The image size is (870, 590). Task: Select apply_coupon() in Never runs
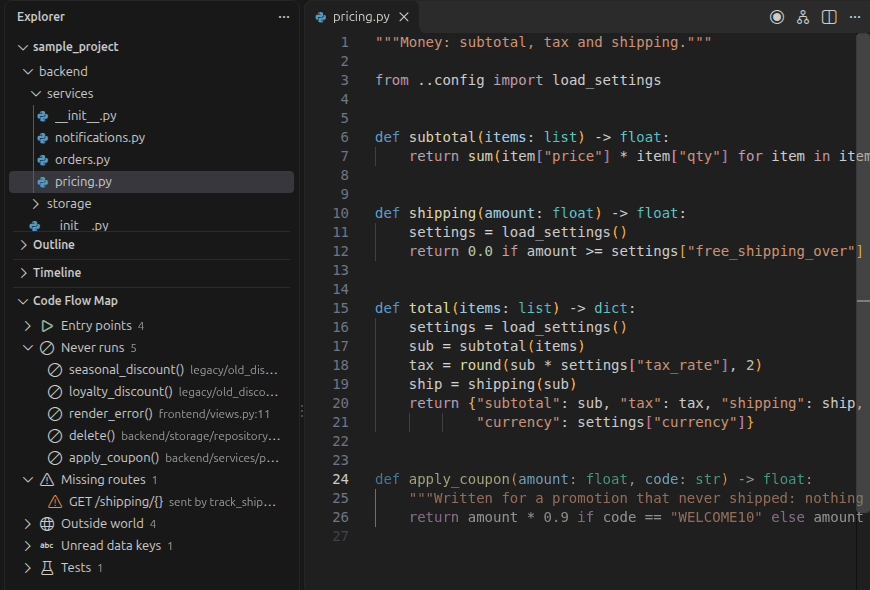point(151,458)
